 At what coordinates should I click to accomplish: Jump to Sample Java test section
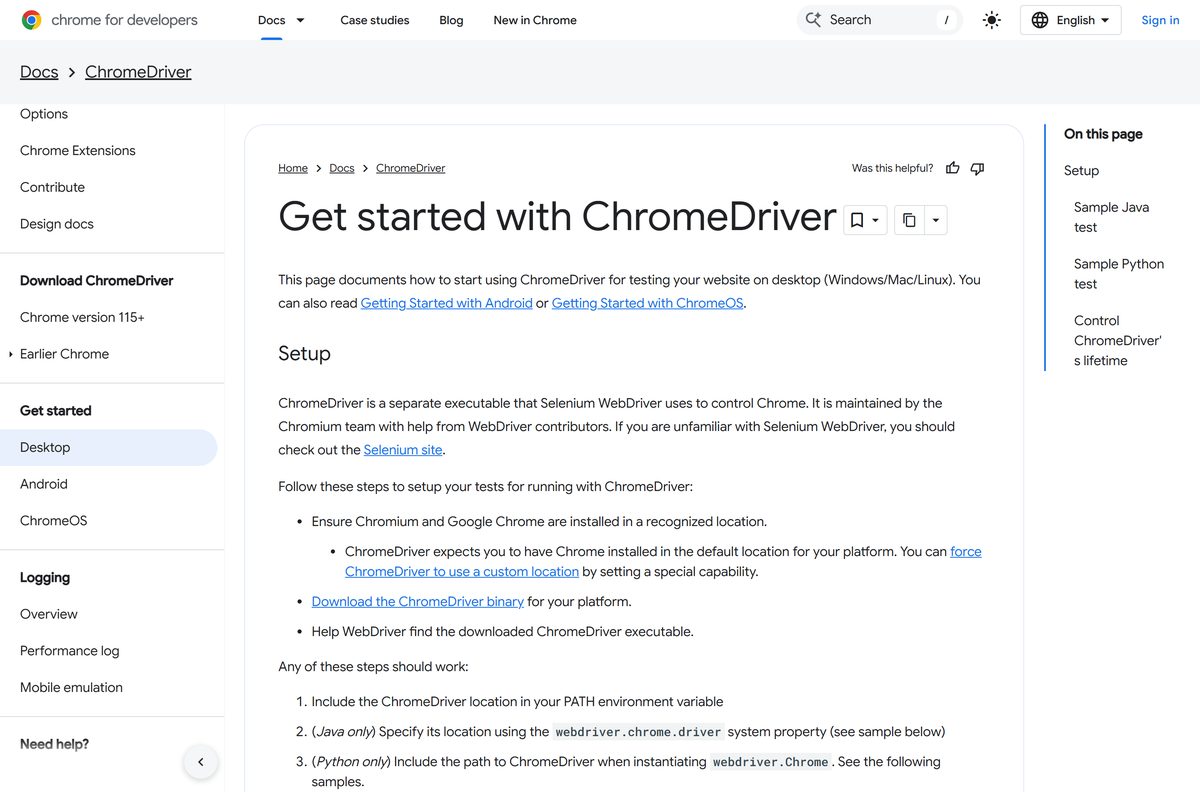1111,217
